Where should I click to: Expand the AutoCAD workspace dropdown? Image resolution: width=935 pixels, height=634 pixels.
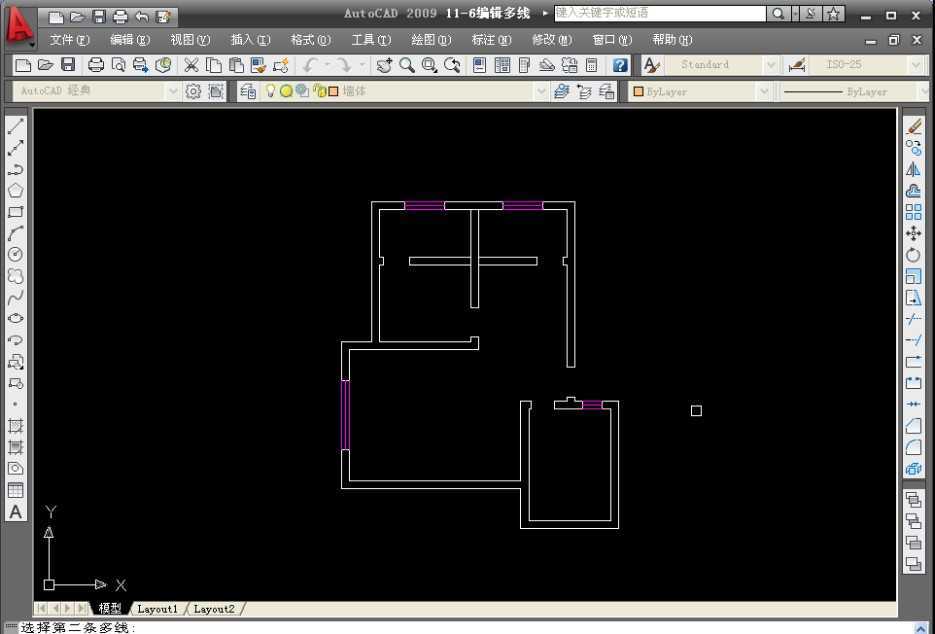point(172,91)
